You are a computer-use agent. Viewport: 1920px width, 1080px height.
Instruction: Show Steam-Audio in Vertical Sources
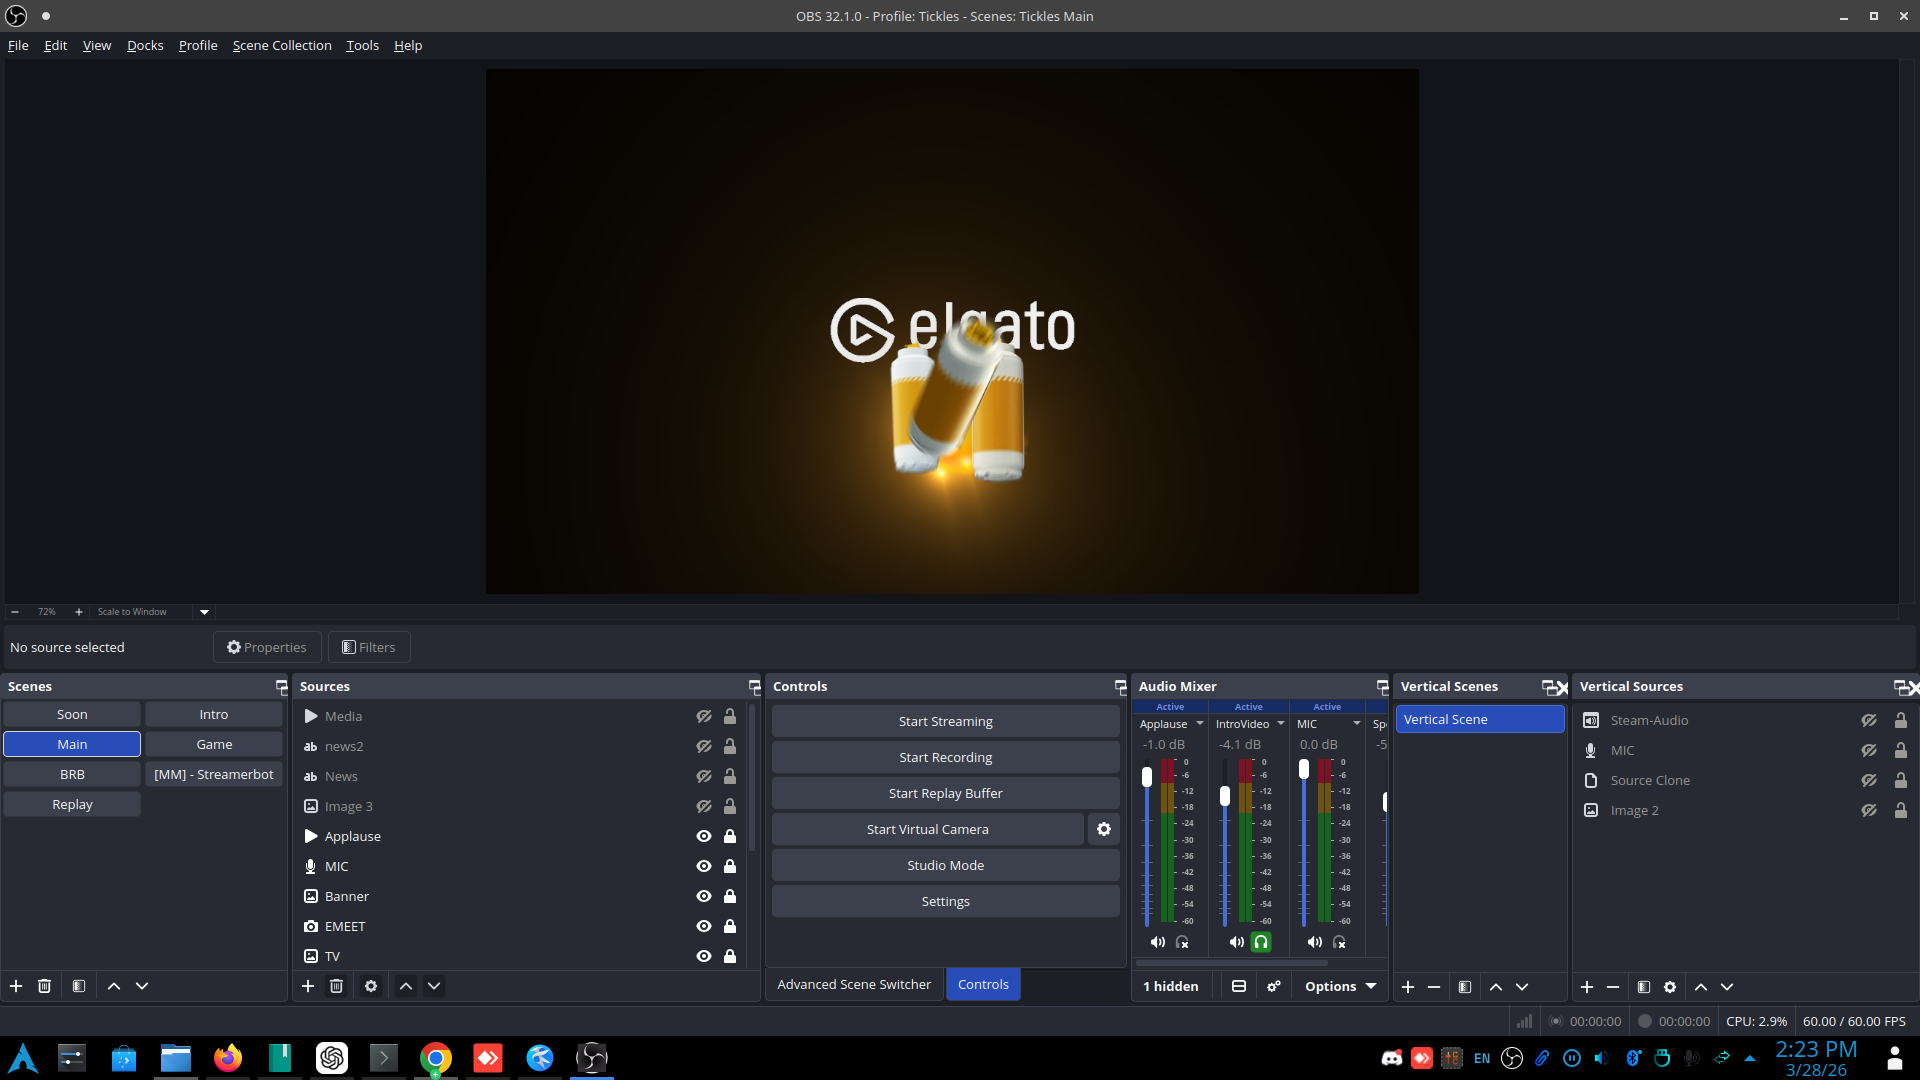click(x=1869, y=720)
